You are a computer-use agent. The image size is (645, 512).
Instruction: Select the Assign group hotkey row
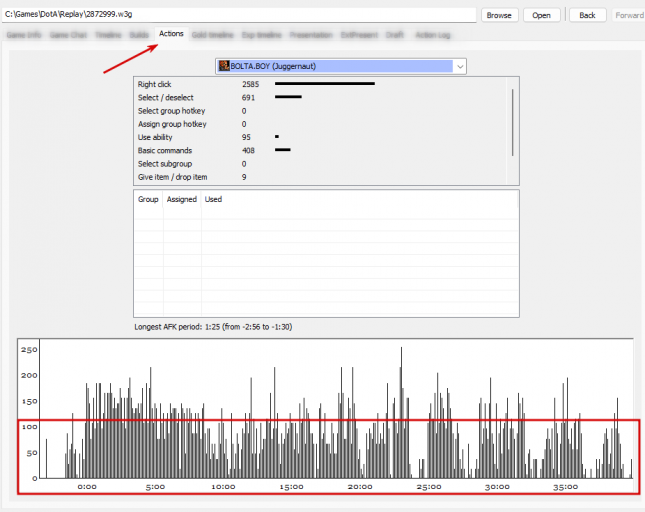[320, 124]
